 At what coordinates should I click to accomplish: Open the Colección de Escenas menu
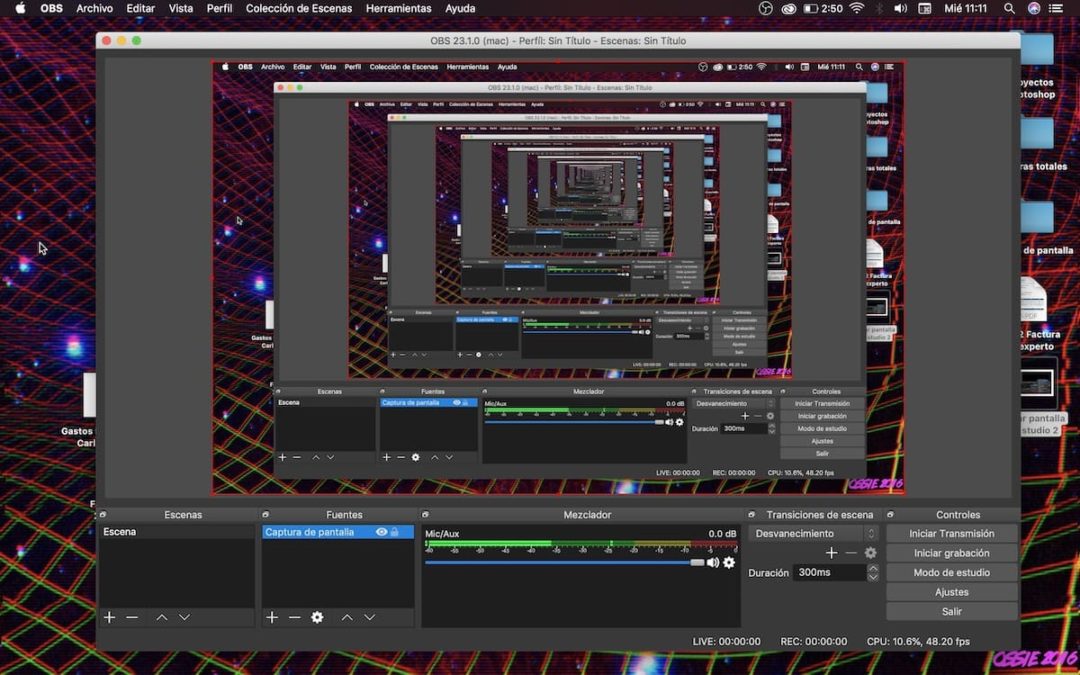coord(299,8)
